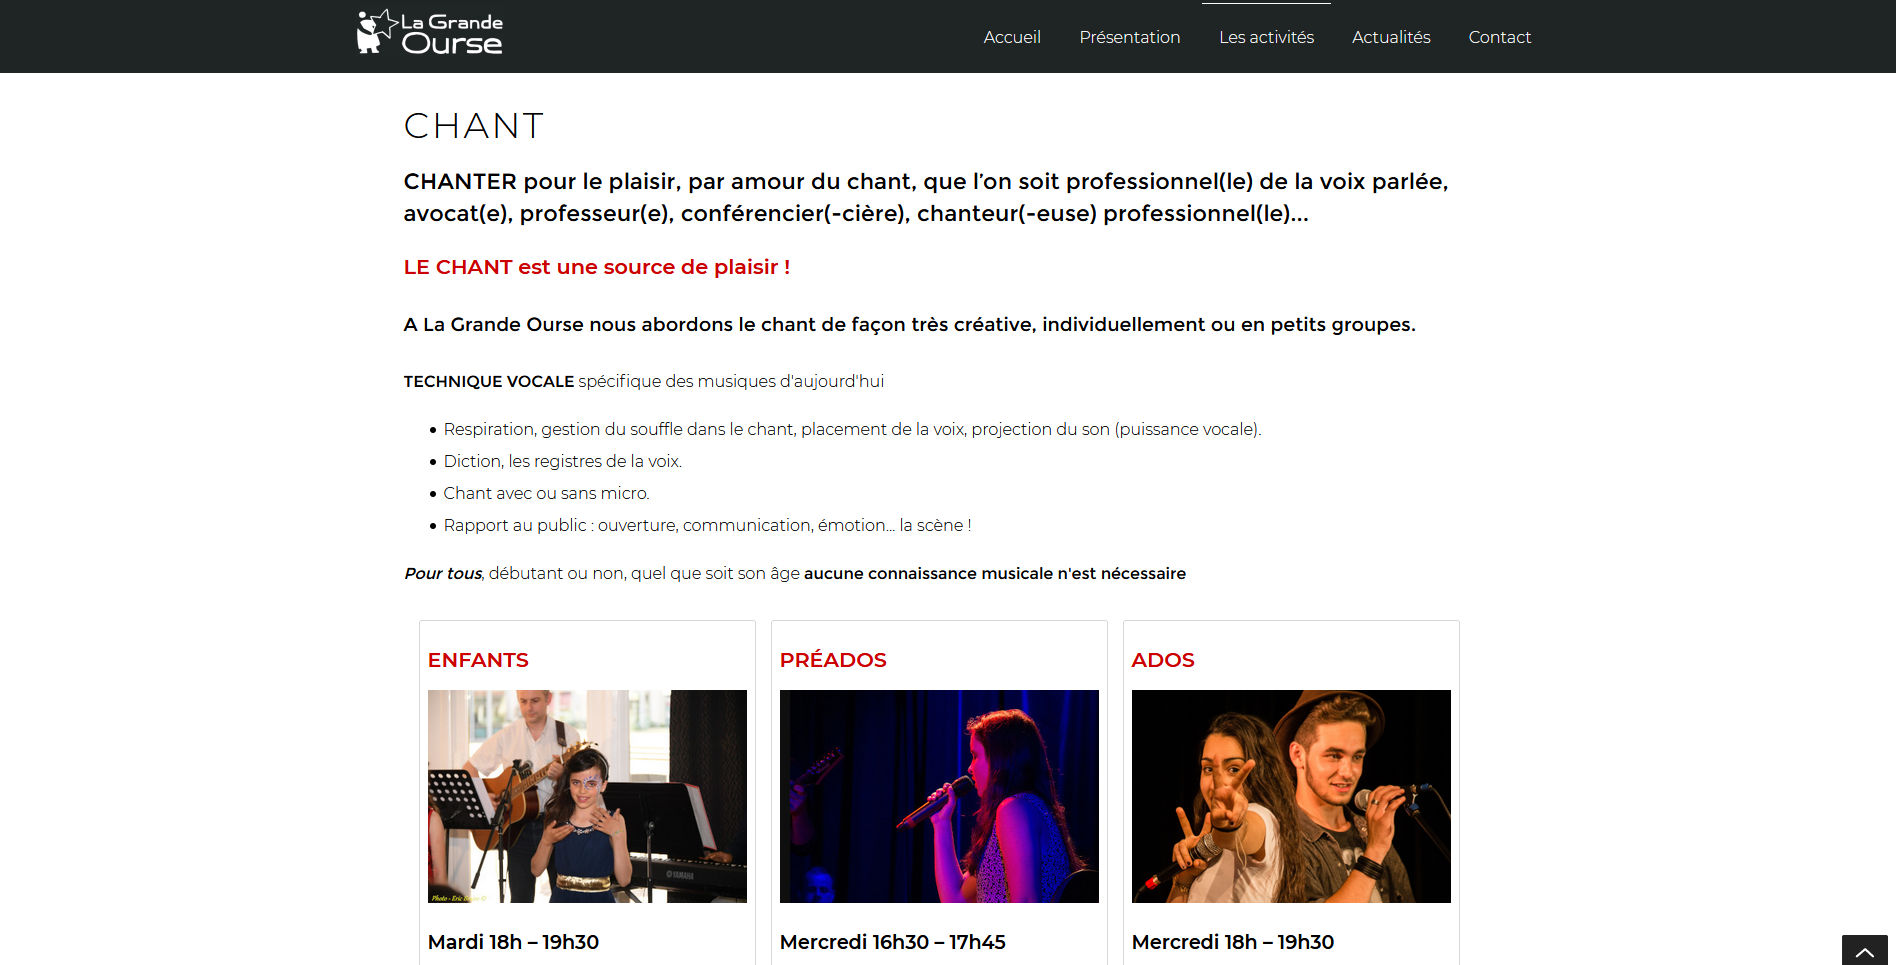View the ADOS duo photo
The height and width of the screenshot is (965, 1896).
[1291, 796]
